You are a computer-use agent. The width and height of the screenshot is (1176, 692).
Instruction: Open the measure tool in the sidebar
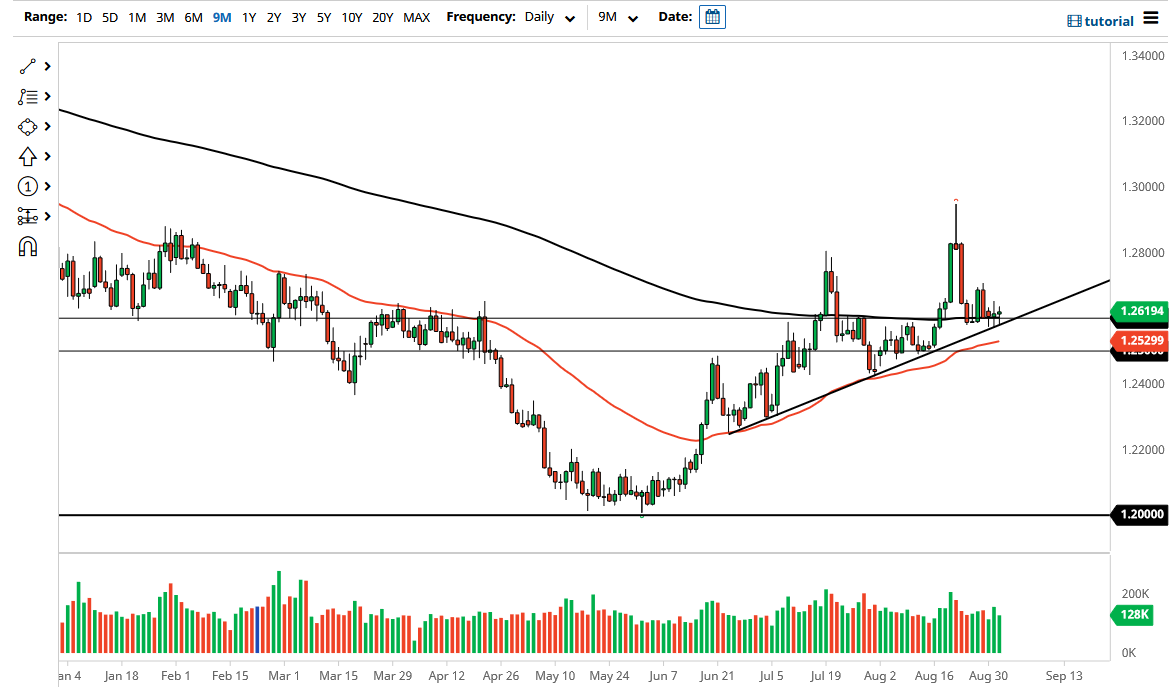click(28, 216)
